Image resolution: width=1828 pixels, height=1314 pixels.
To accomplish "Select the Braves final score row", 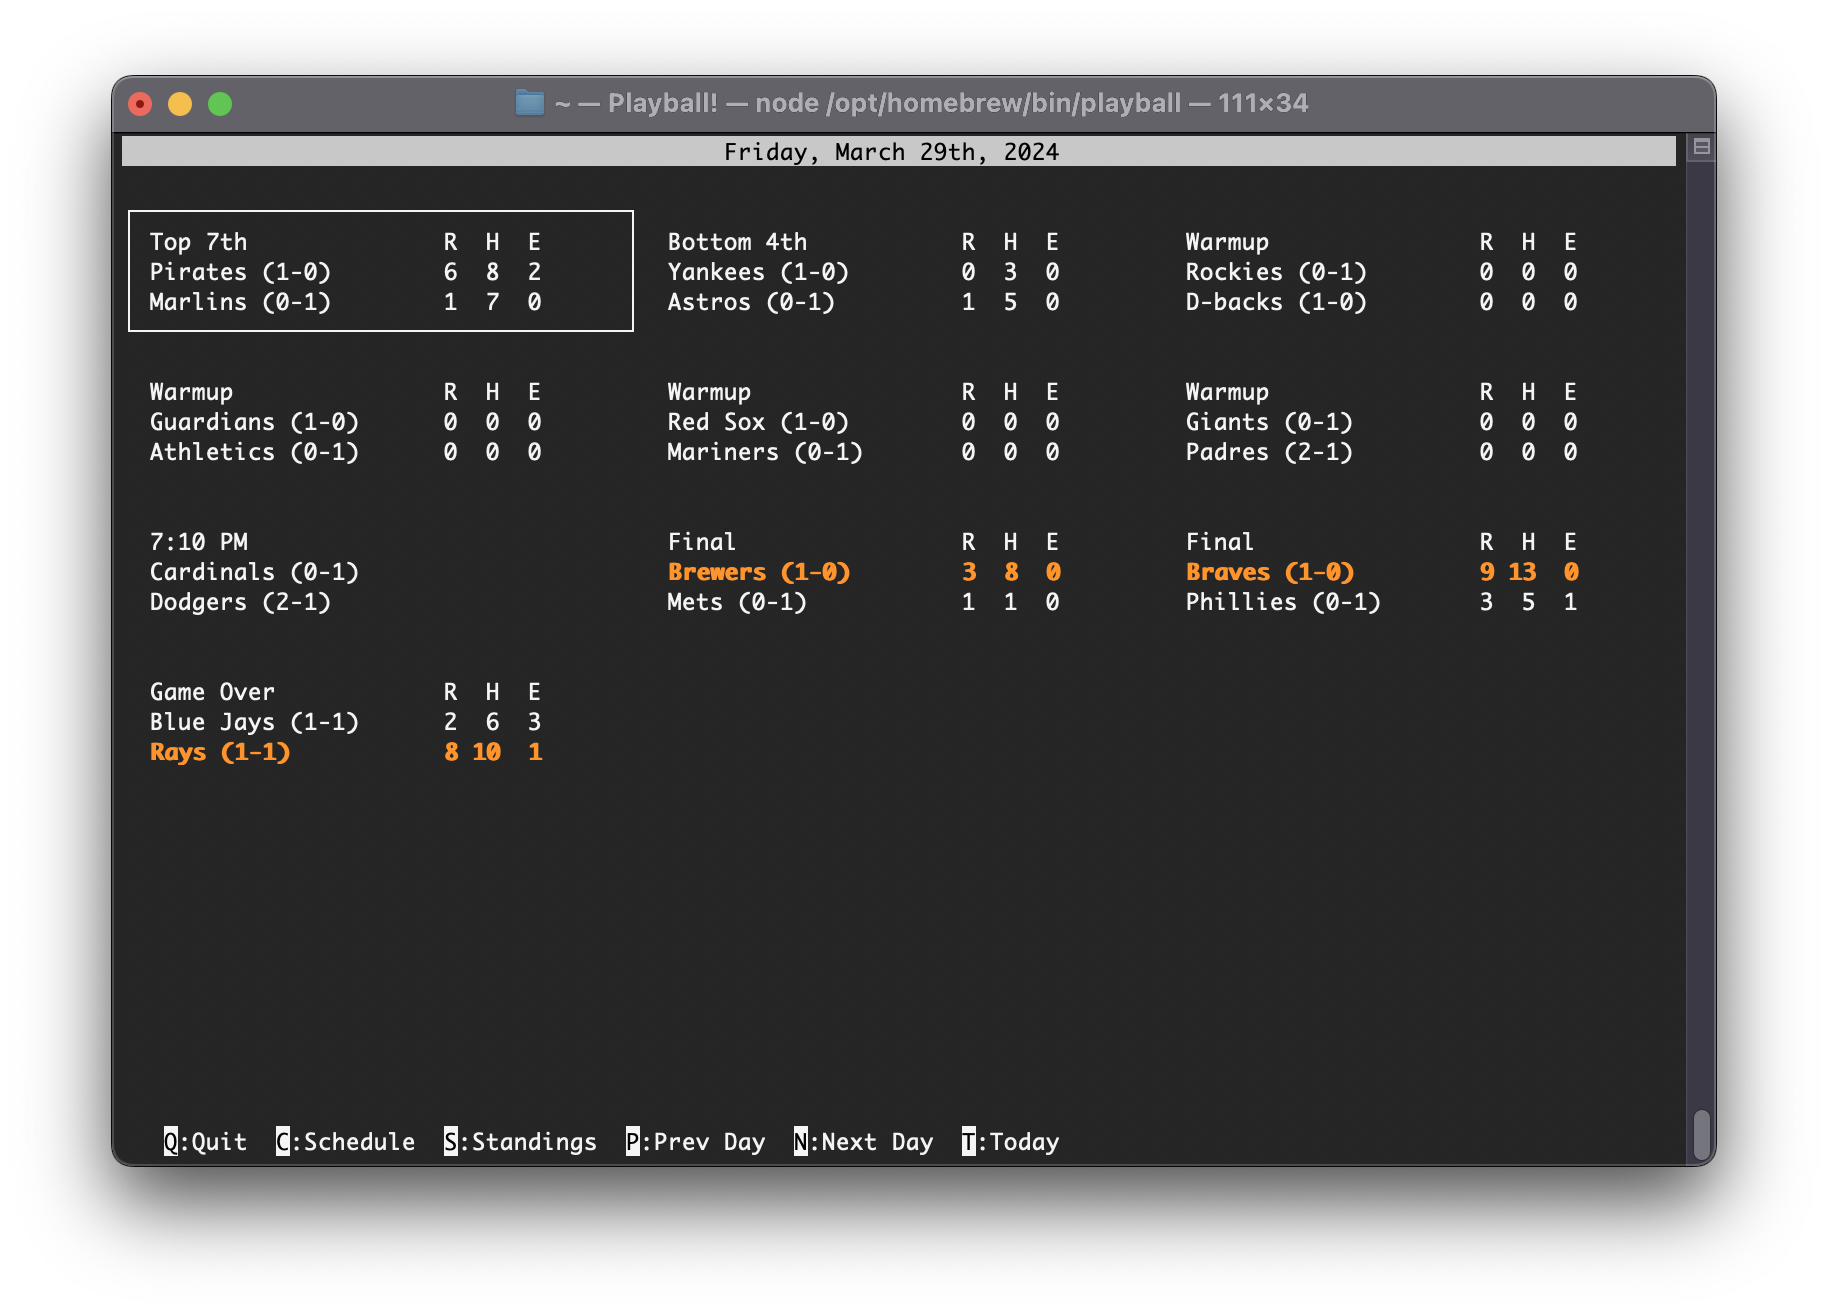I will 1380,572.
